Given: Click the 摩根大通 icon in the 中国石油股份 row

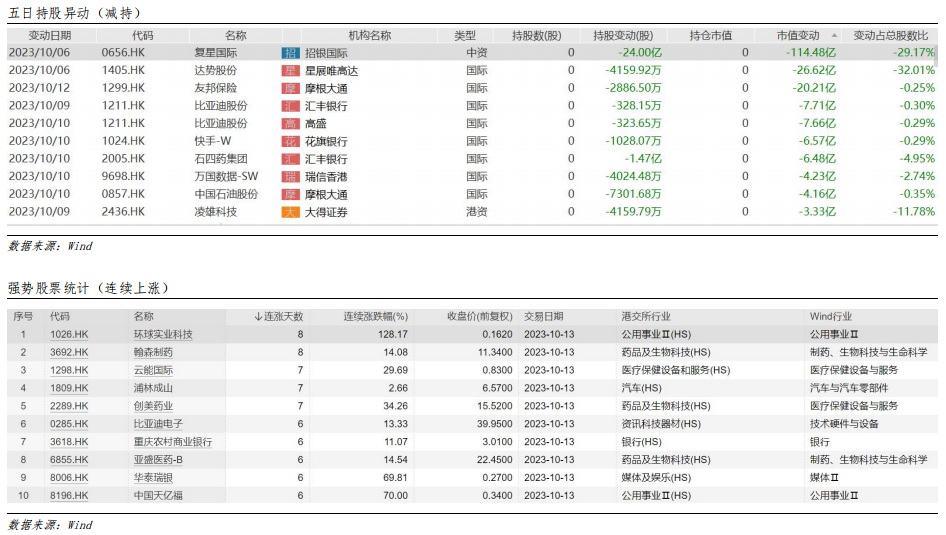Looking at the screenshot, I should 291,195.
